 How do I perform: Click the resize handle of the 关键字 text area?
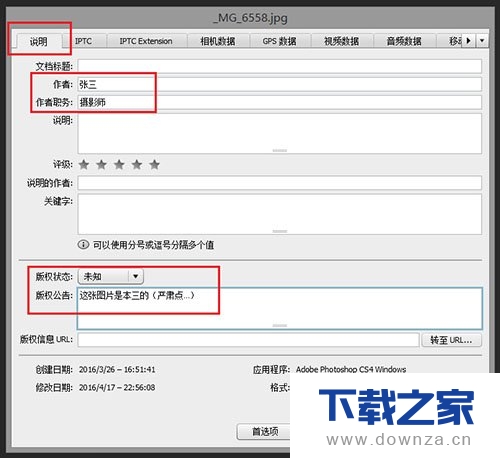pos(280,231)
